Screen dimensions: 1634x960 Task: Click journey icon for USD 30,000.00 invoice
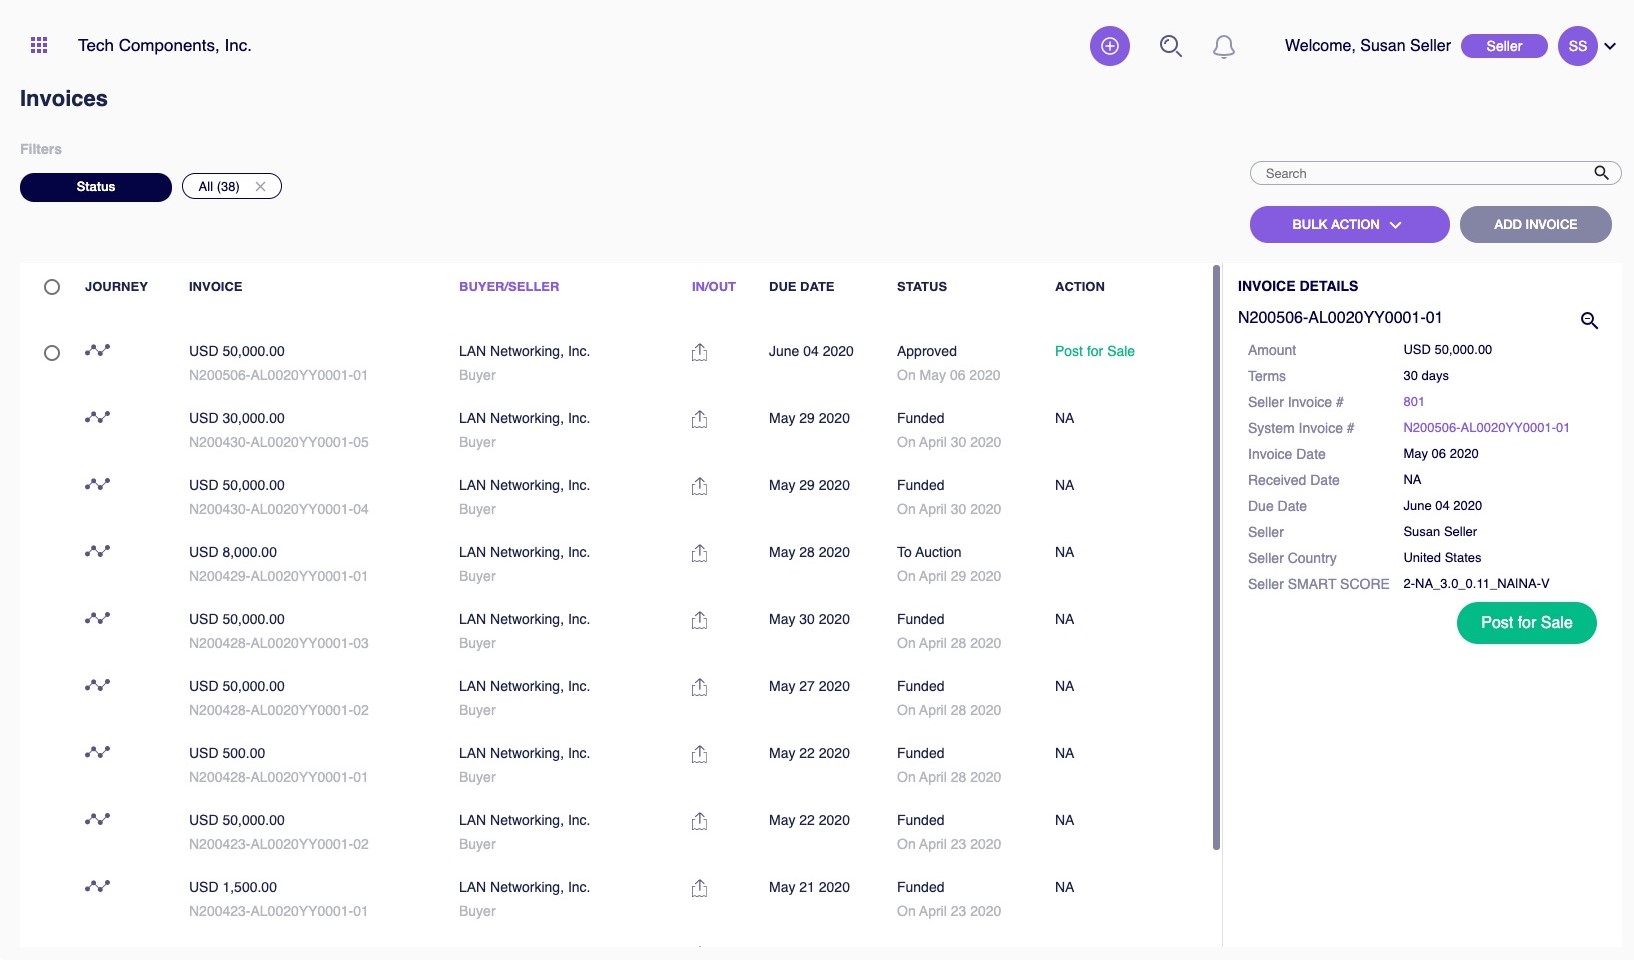coord(97,417)
